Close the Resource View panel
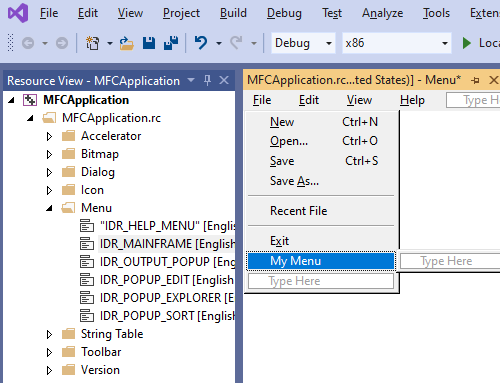 tap(224, 80)
